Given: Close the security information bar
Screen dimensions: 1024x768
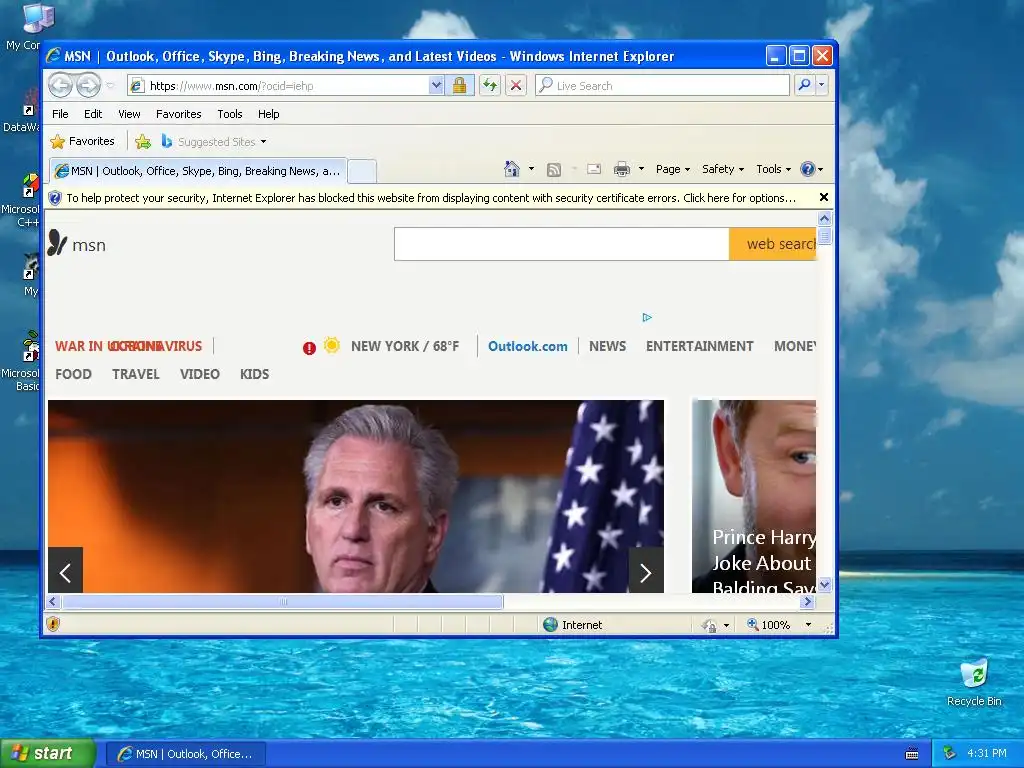Looking at the screenshot, I should [x=824, y=197].
